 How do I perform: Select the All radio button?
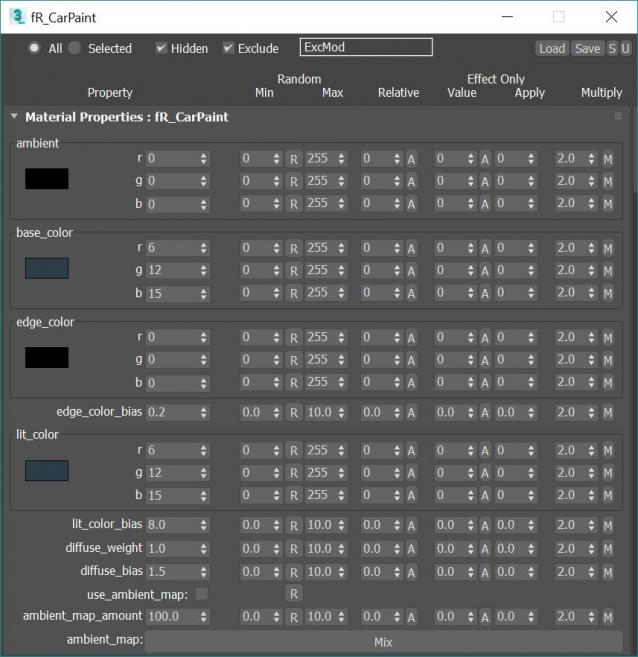(x=35, y=48)
